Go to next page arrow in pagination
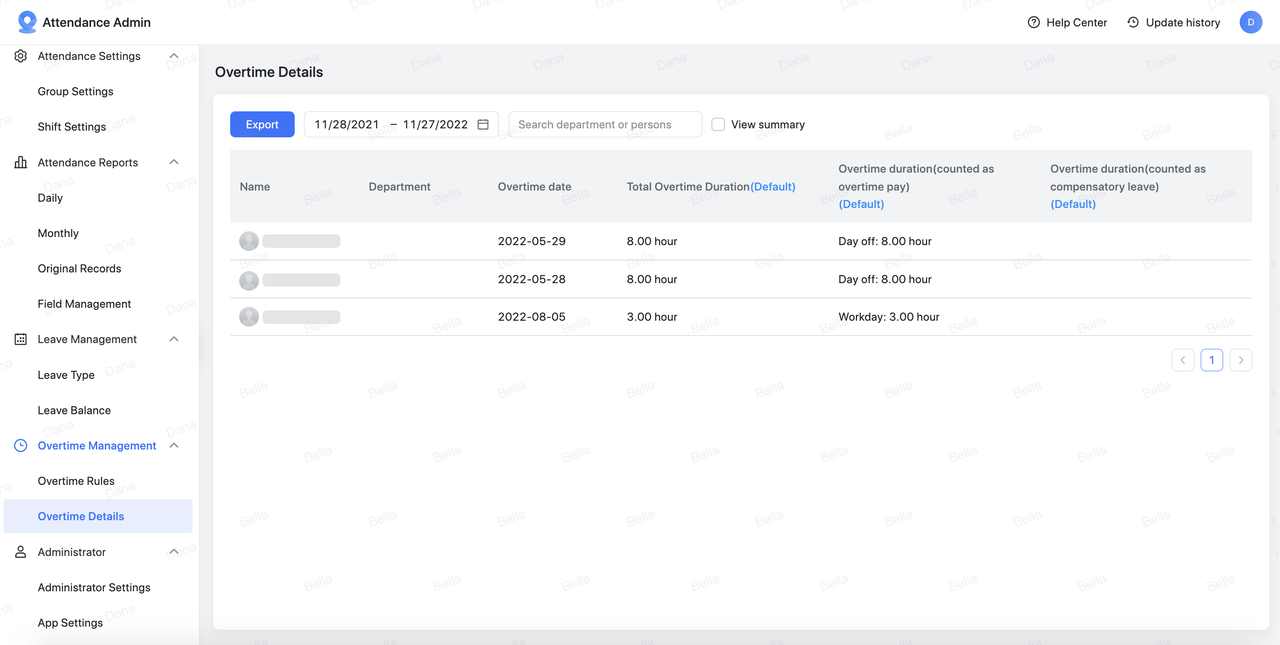The height and width of the screenshot is (645, 1280). (x=1241, y=360)
